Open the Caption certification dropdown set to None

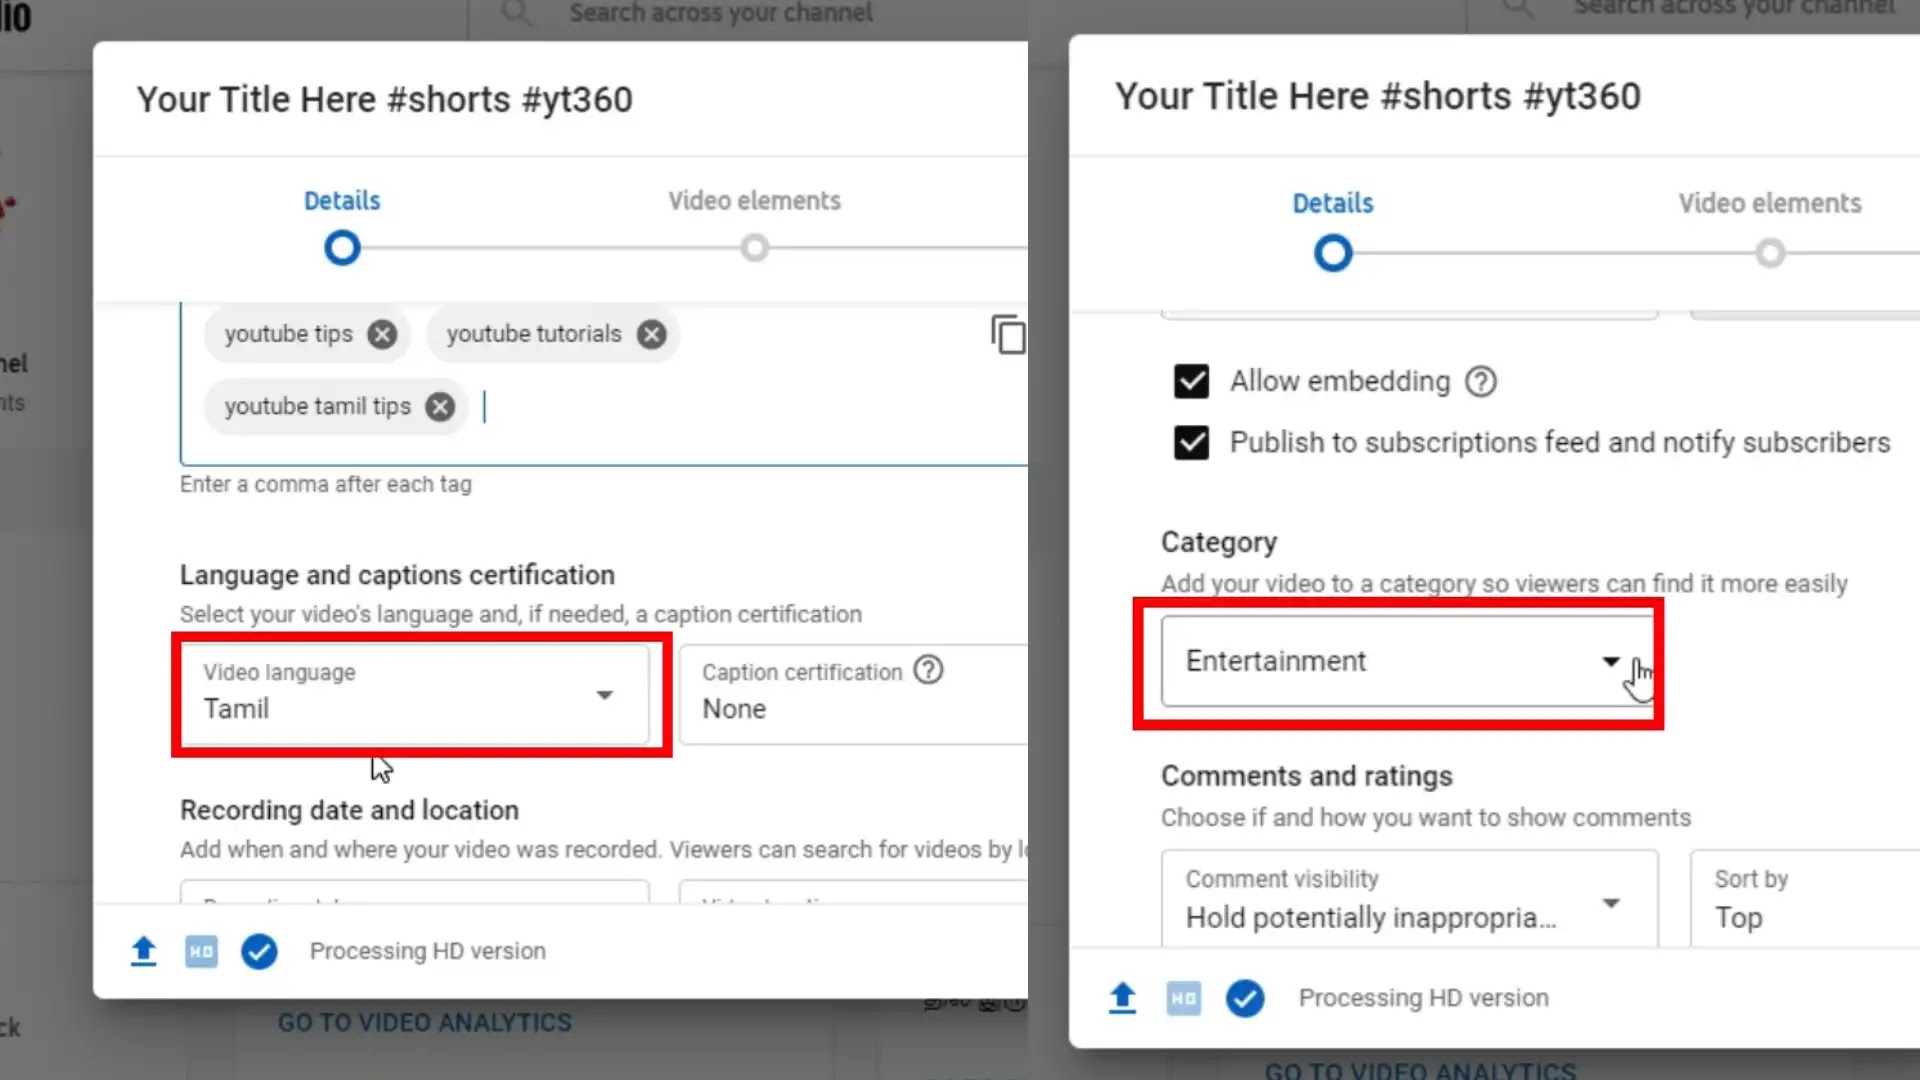[853, 693]
